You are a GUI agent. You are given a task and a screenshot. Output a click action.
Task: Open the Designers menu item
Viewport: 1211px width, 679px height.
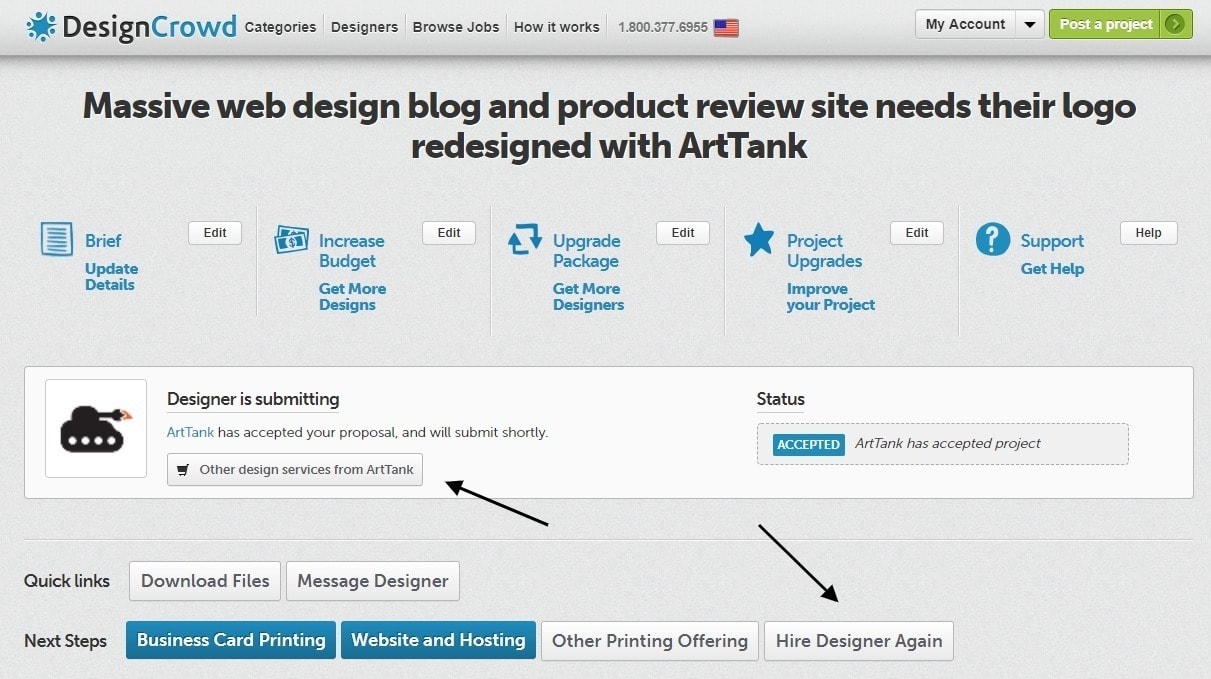coord(364,27)
